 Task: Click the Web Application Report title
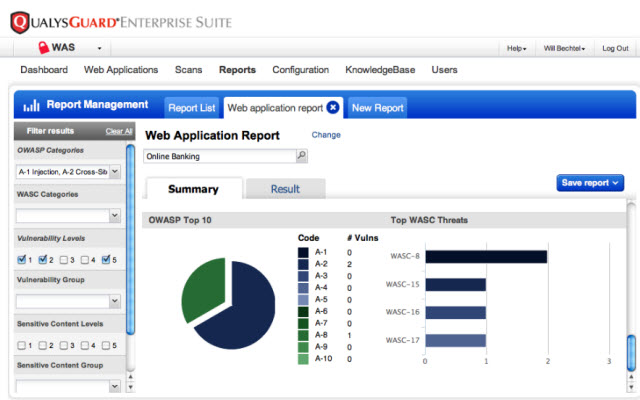pyautogui.click(x=212, y=136)
